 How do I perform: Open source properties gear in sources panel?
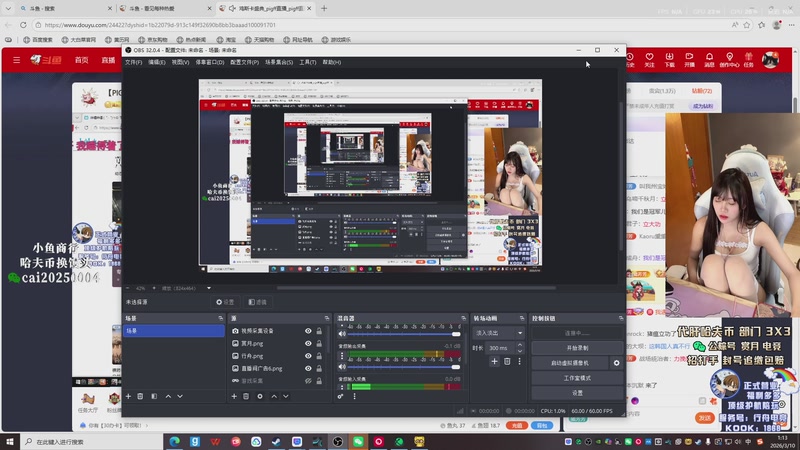pos(260,396)
